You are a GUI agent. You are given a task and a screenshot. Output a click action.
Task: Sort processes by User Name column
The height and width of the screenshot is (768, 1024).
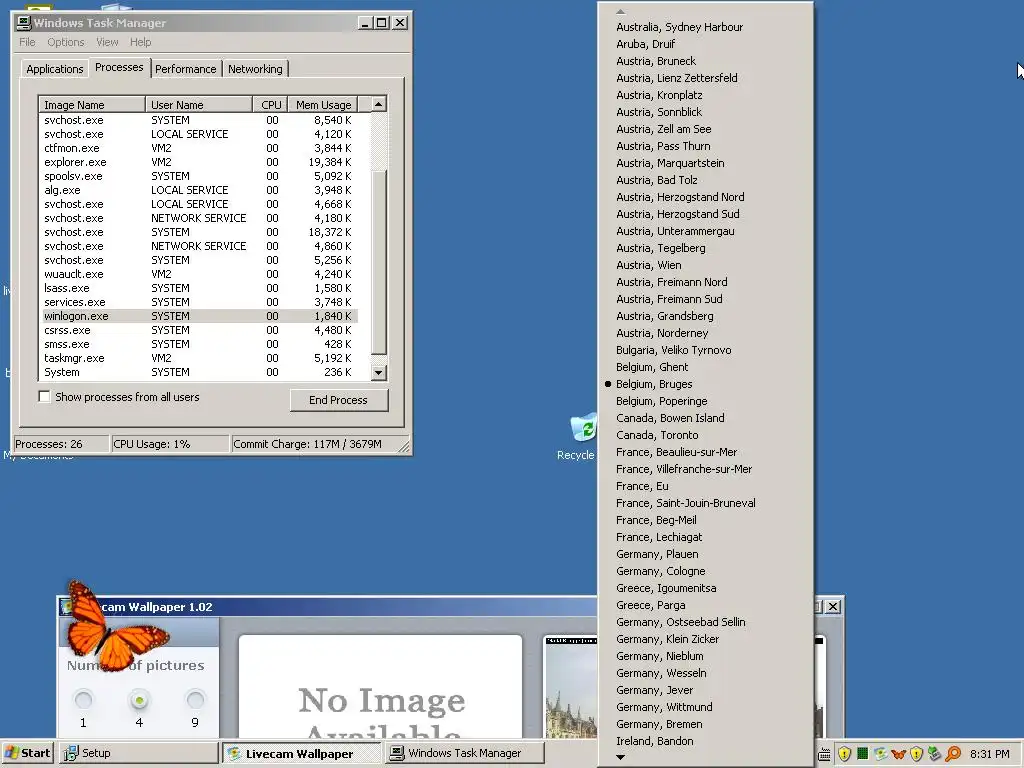199,104
